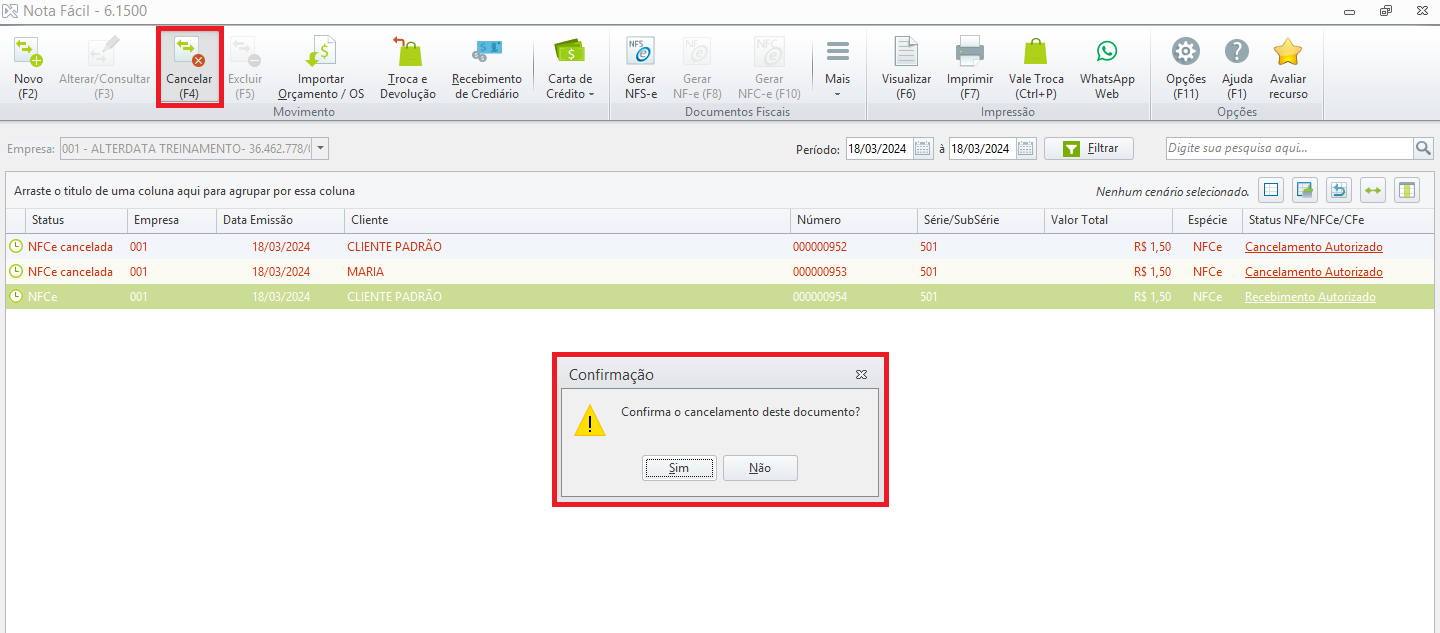Click the search box 'Digite sua pesquisa aqui'
1440x633 pixels.
1290,148
